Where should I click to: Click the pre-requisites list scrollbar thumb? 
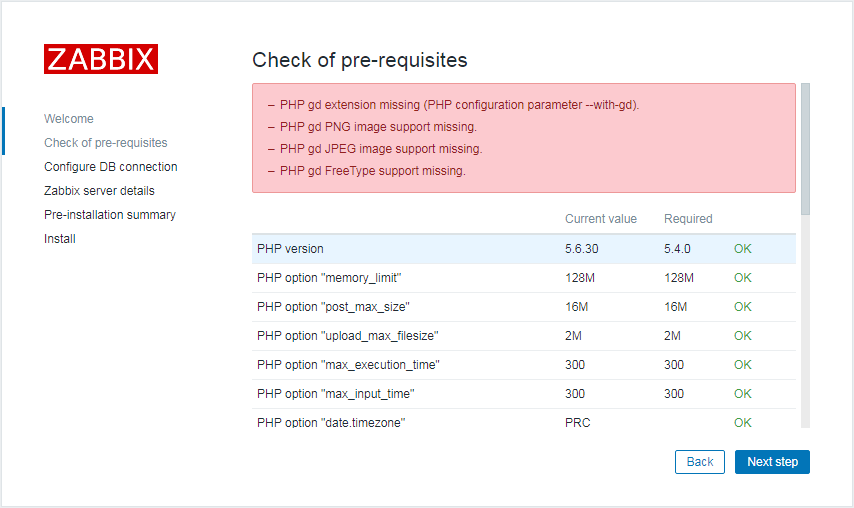tap(806, 149)
